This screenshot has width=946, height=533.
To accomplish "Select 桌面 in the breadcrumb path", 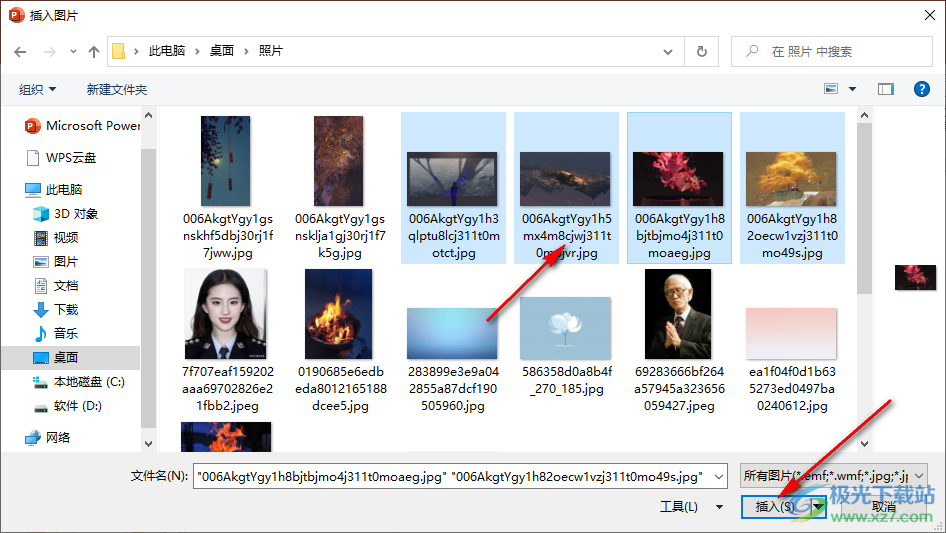I will click(221, 51).
